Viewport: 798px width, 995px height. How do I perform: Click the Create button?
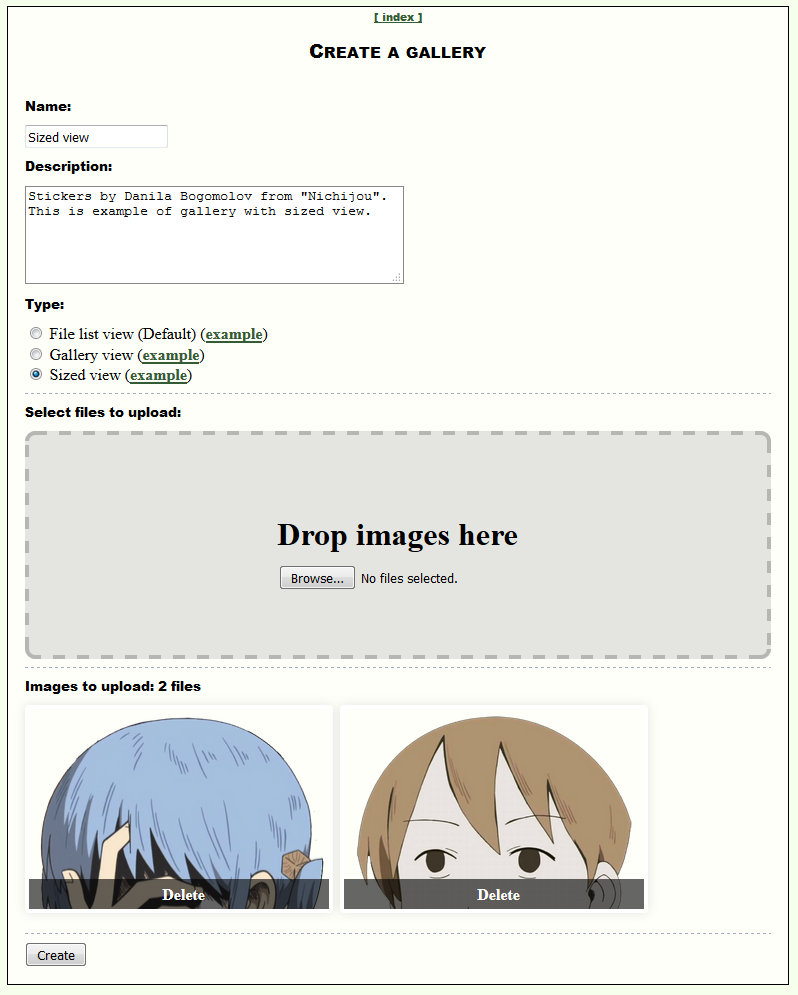click(x=56, y=955)
